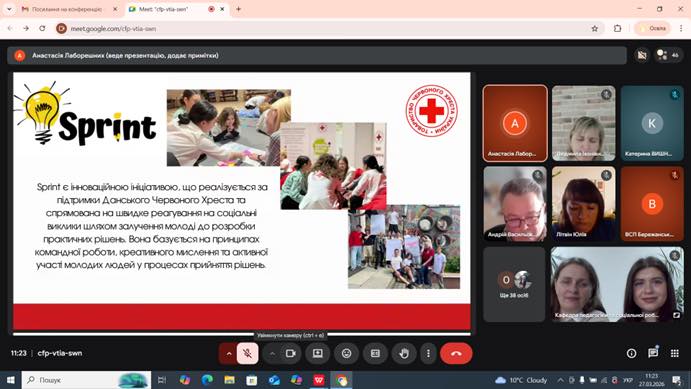Go forward in browser history
Screen dimensions: 691x389
(x=26, y=28)
